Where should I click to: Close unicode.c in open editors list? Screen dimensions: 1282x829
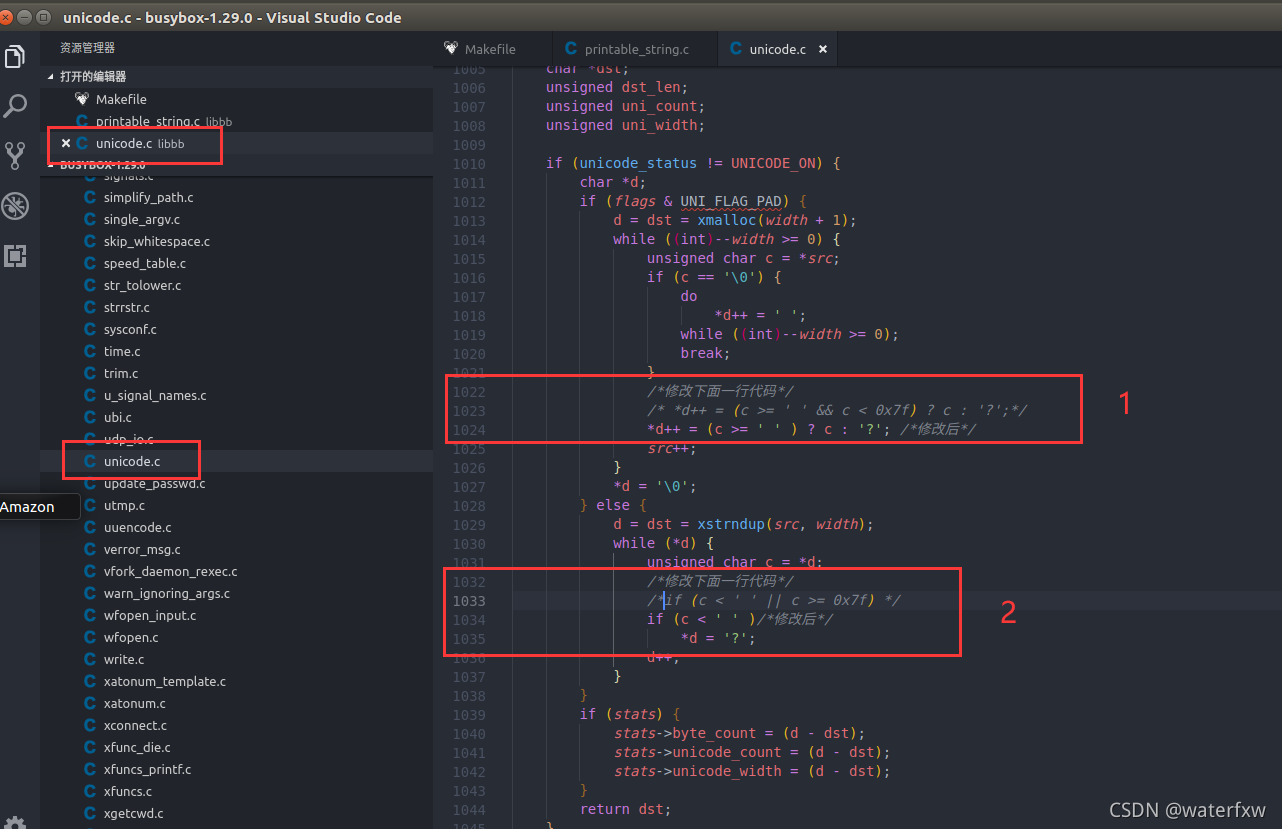point(66,143)
